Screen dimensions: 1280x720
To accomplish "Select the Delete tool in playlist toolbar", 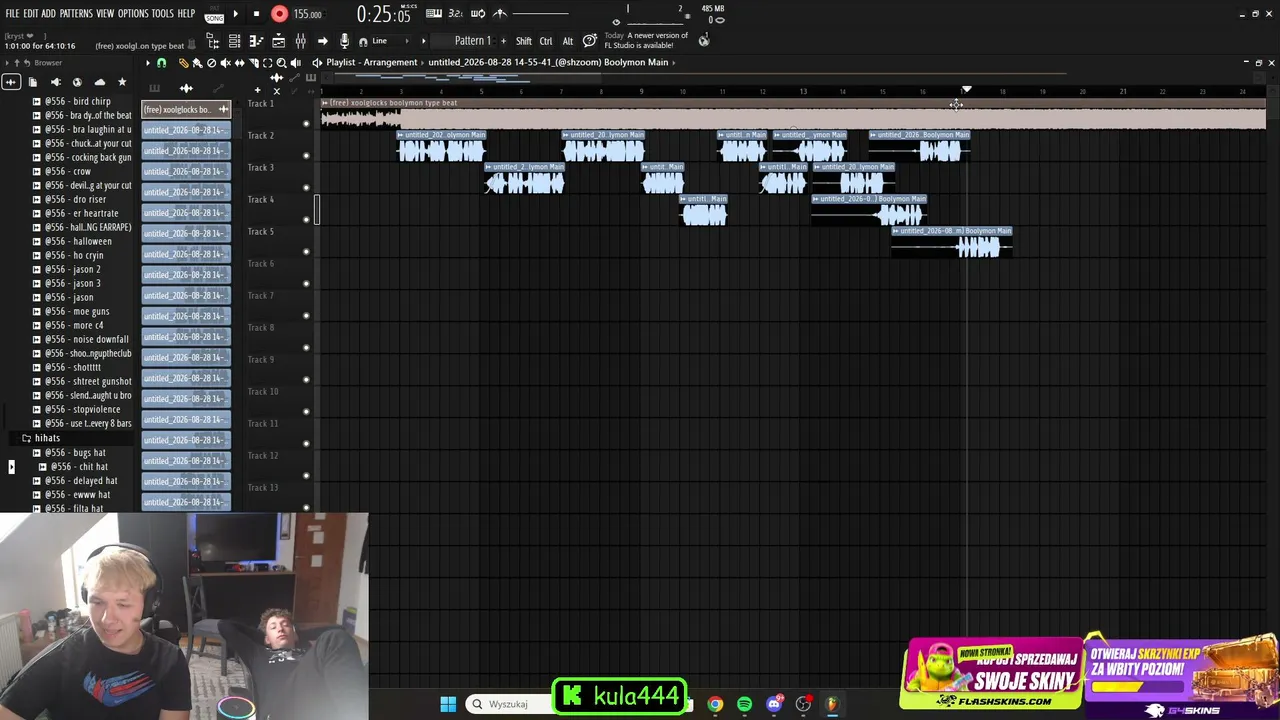I will pyautogui.click(x=211, y=63).
